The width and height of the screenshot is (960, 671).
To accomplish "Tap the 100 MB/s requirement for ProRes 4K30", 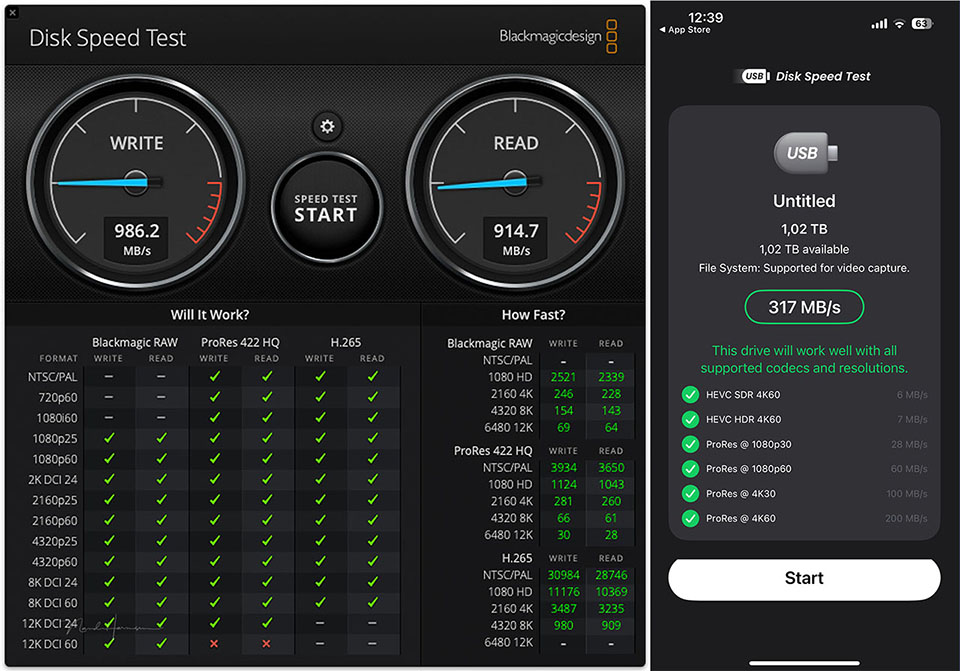I will (907, 494).
